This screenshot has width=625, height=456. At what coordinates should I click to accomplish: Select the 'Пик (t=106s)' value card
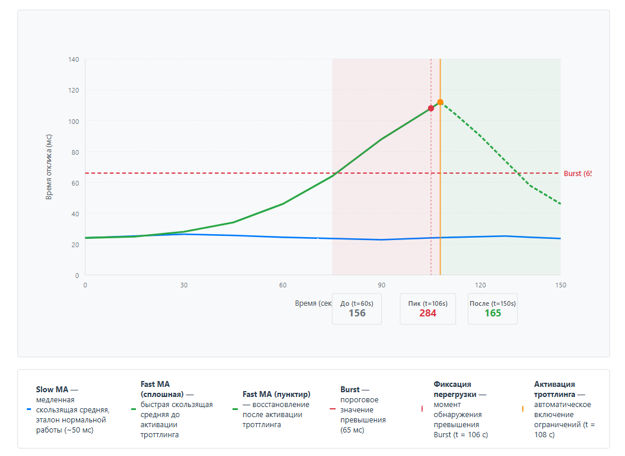428,309
